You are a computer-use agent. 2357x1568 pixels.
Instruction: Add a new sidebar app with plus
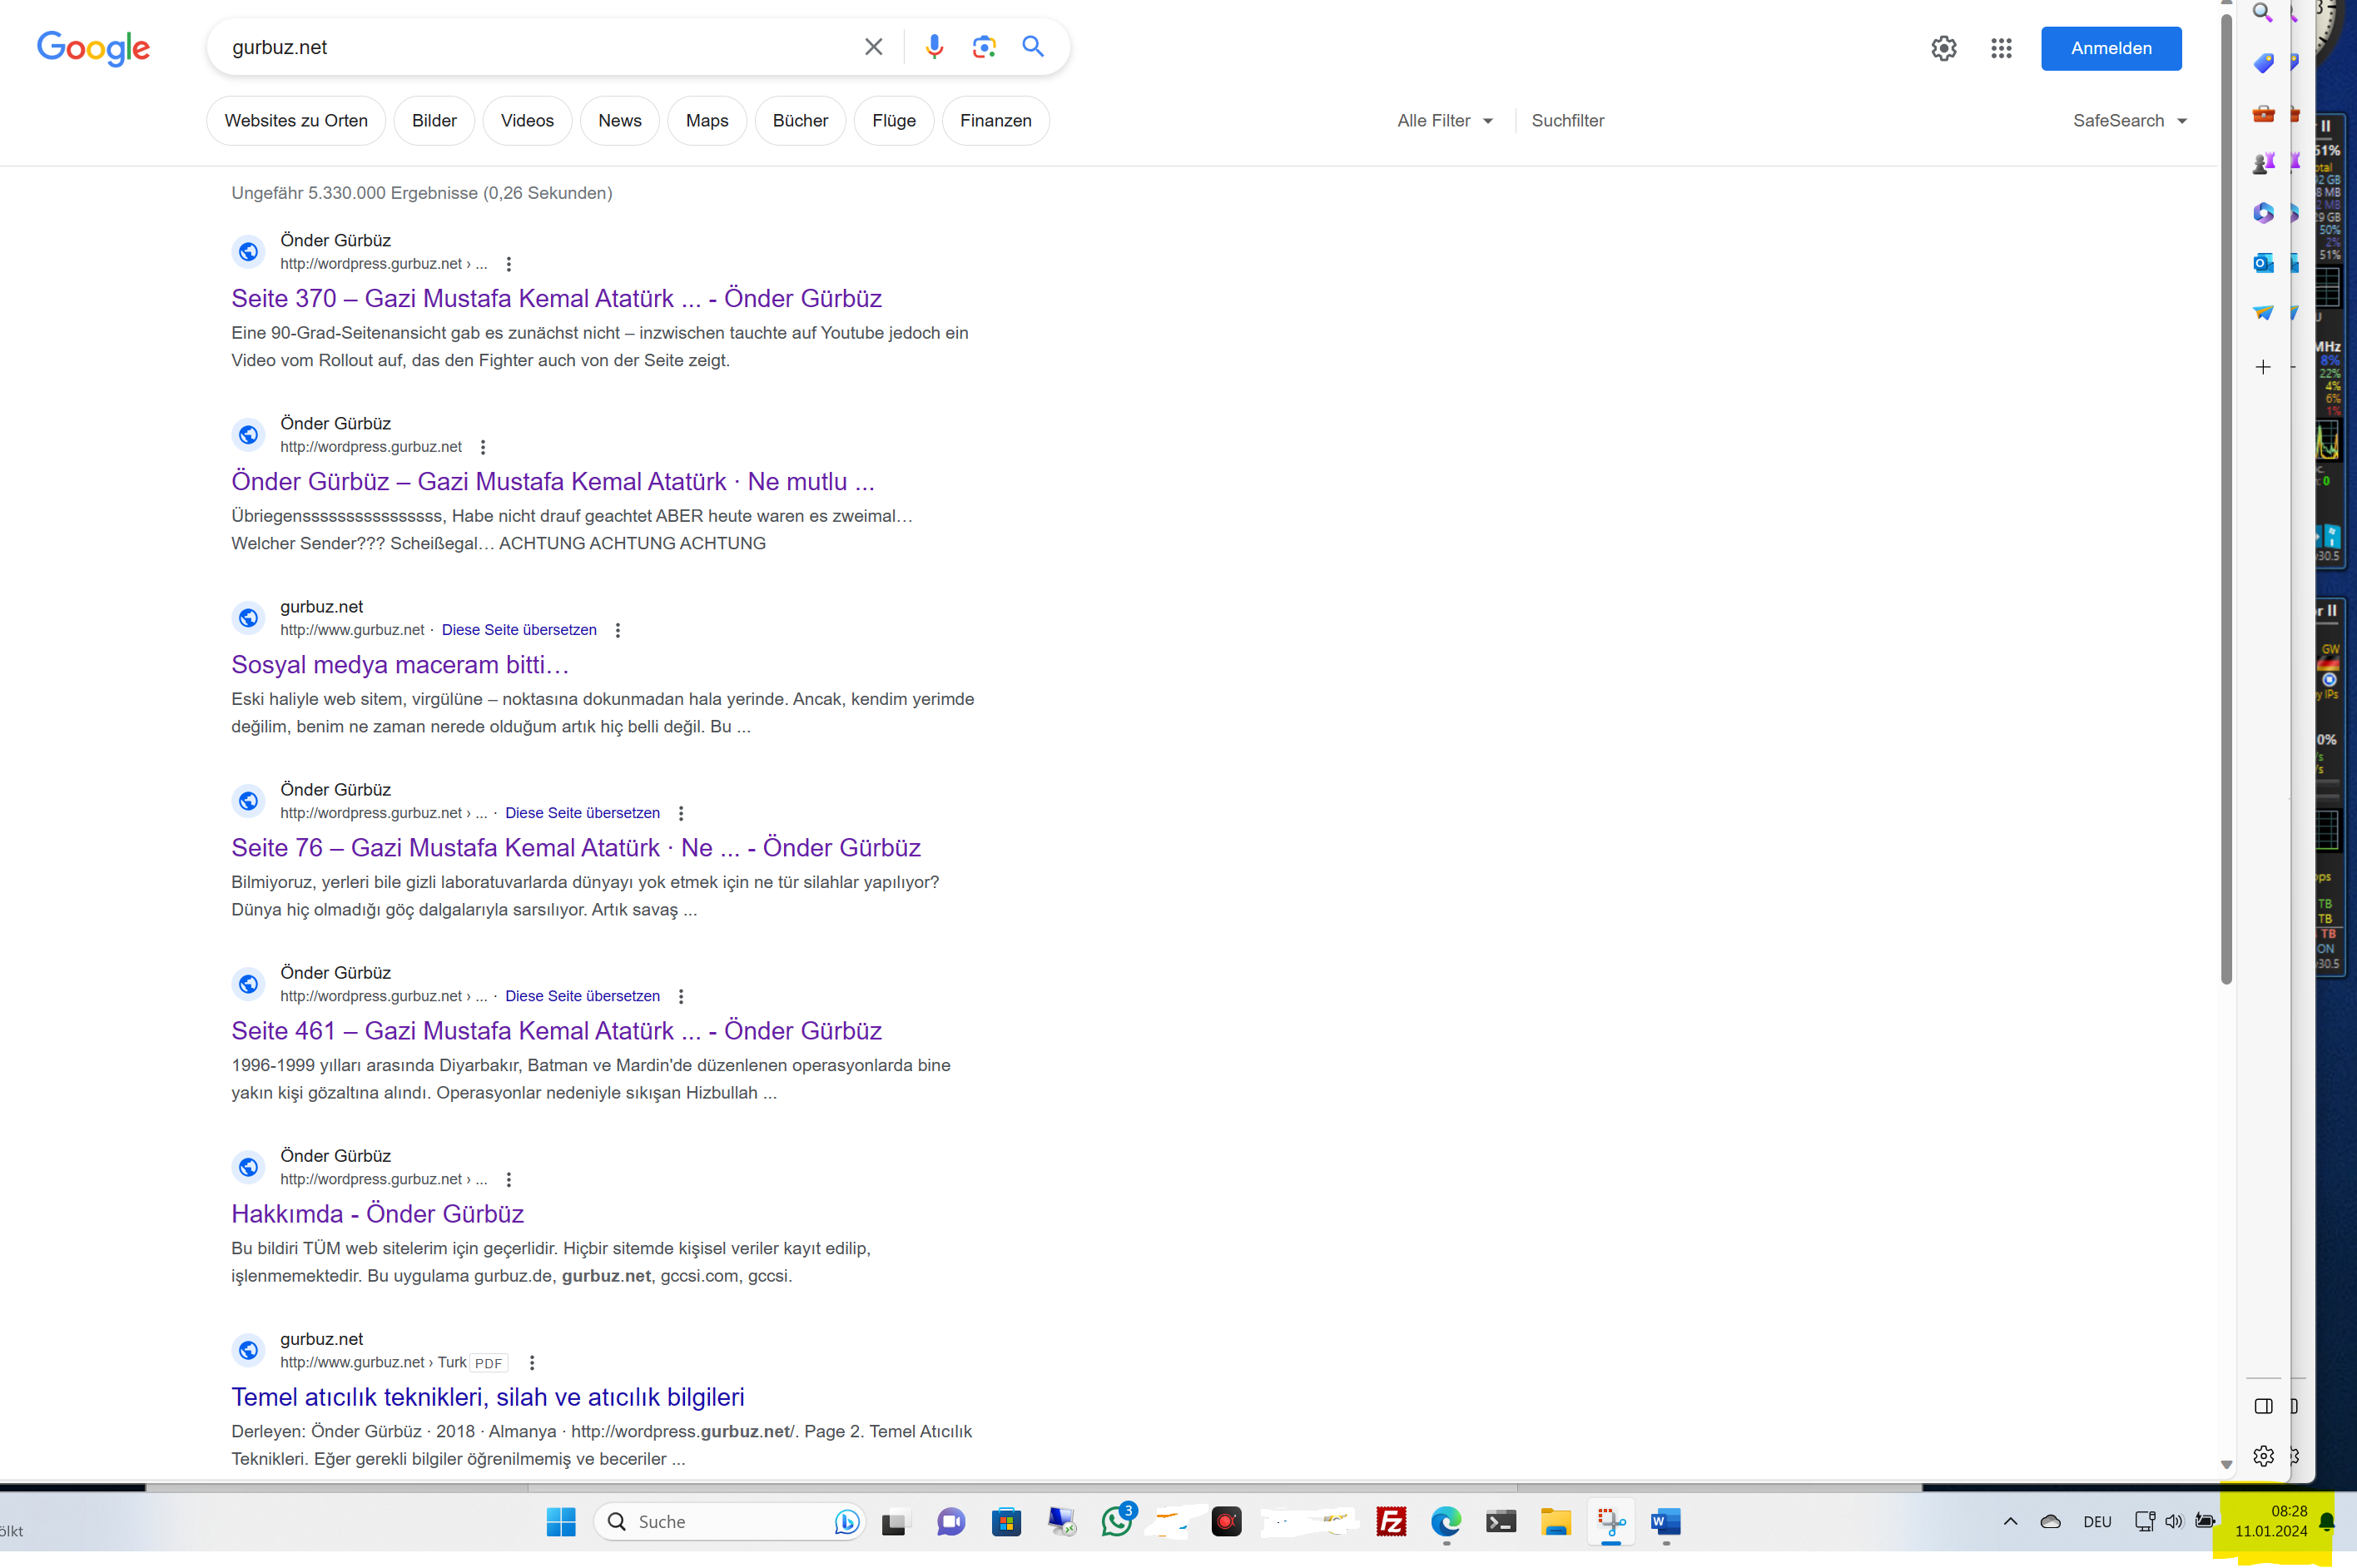[x=2263, y=367]
